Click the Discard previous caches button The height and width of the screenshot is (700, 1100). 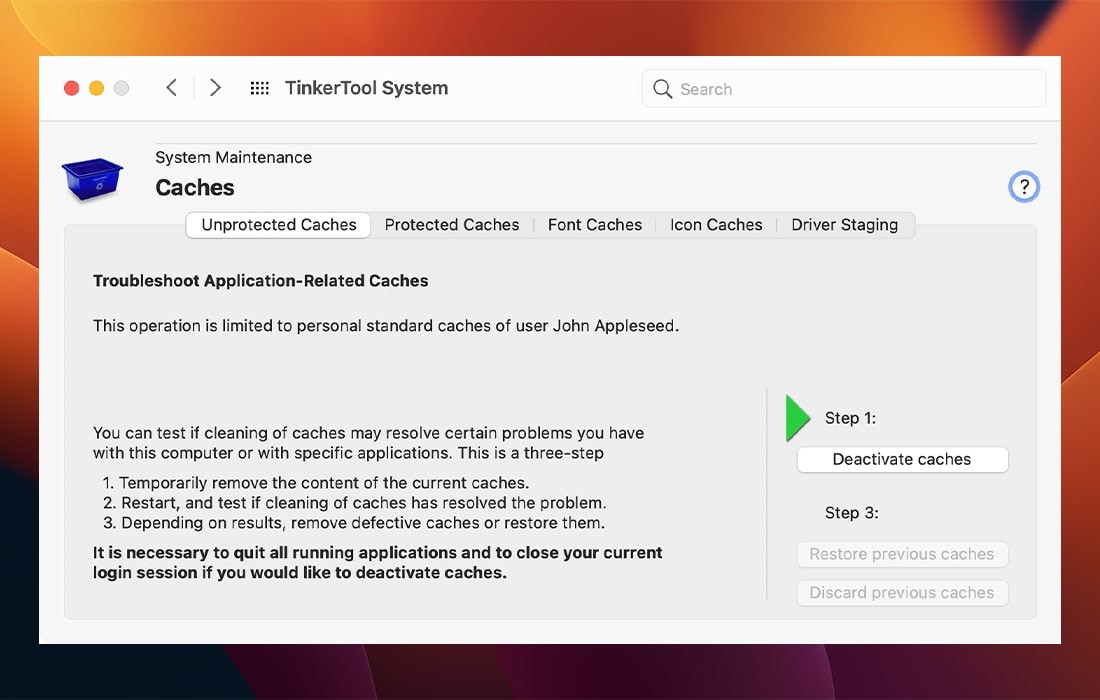pos(901,592)
